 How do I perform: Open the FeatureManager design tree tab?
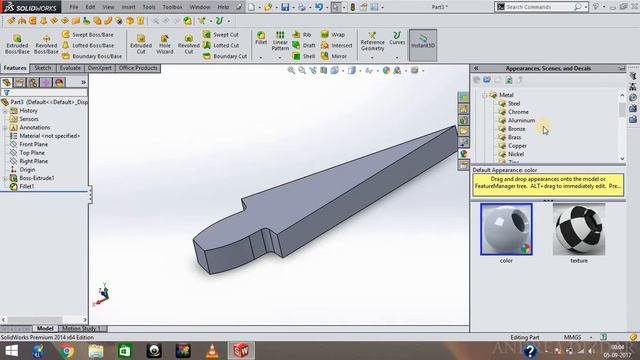[7, 83]
